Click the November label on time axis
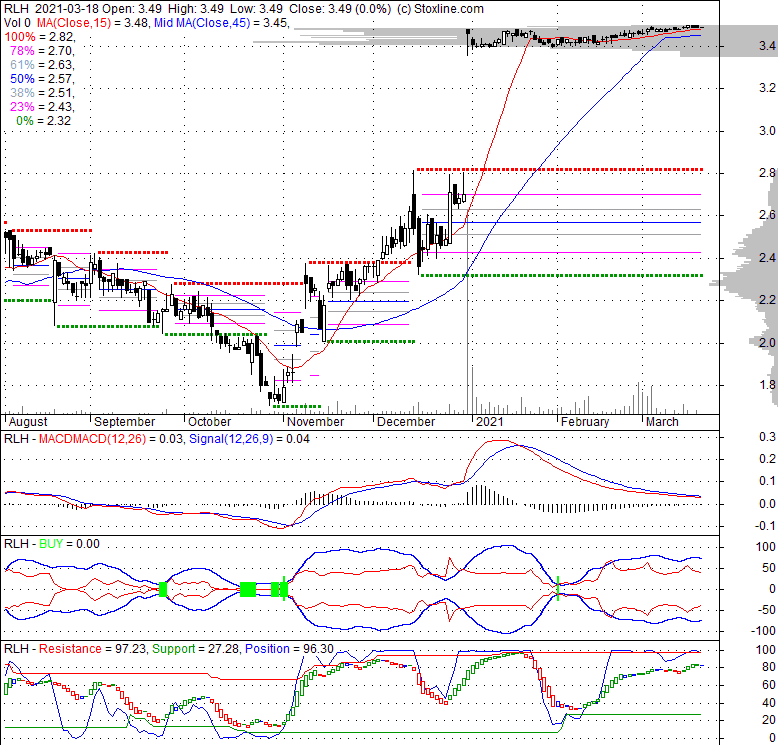This screenshot has width=780, height=745. coord(315,422)
